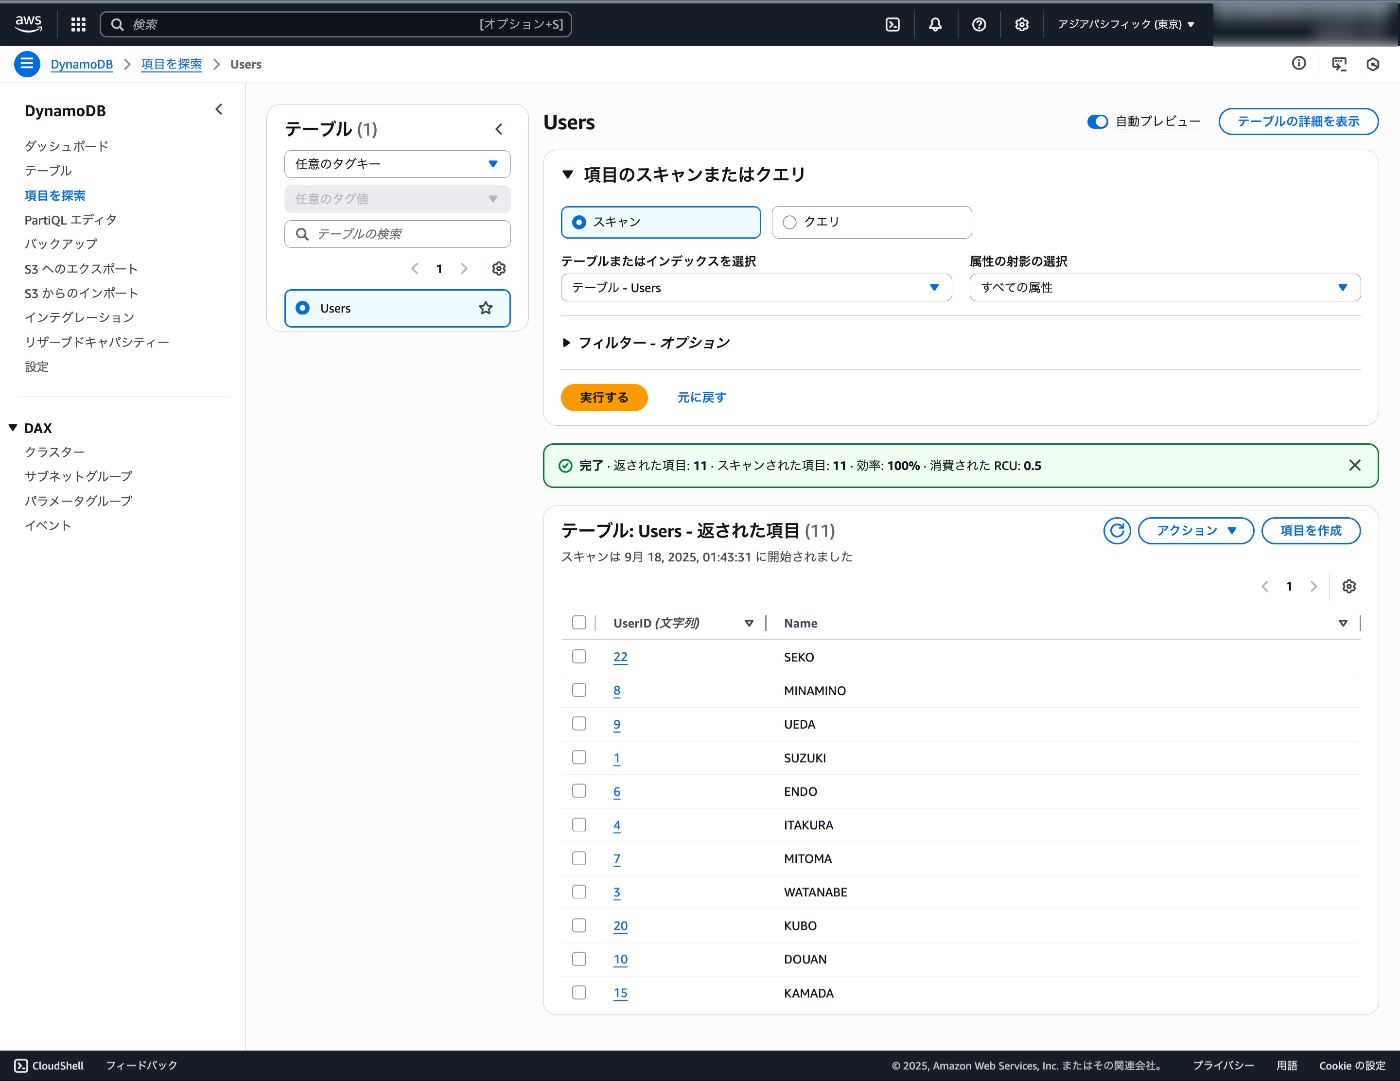
Task: Open the help question mark menu
Action: click(x=979, y=24)
